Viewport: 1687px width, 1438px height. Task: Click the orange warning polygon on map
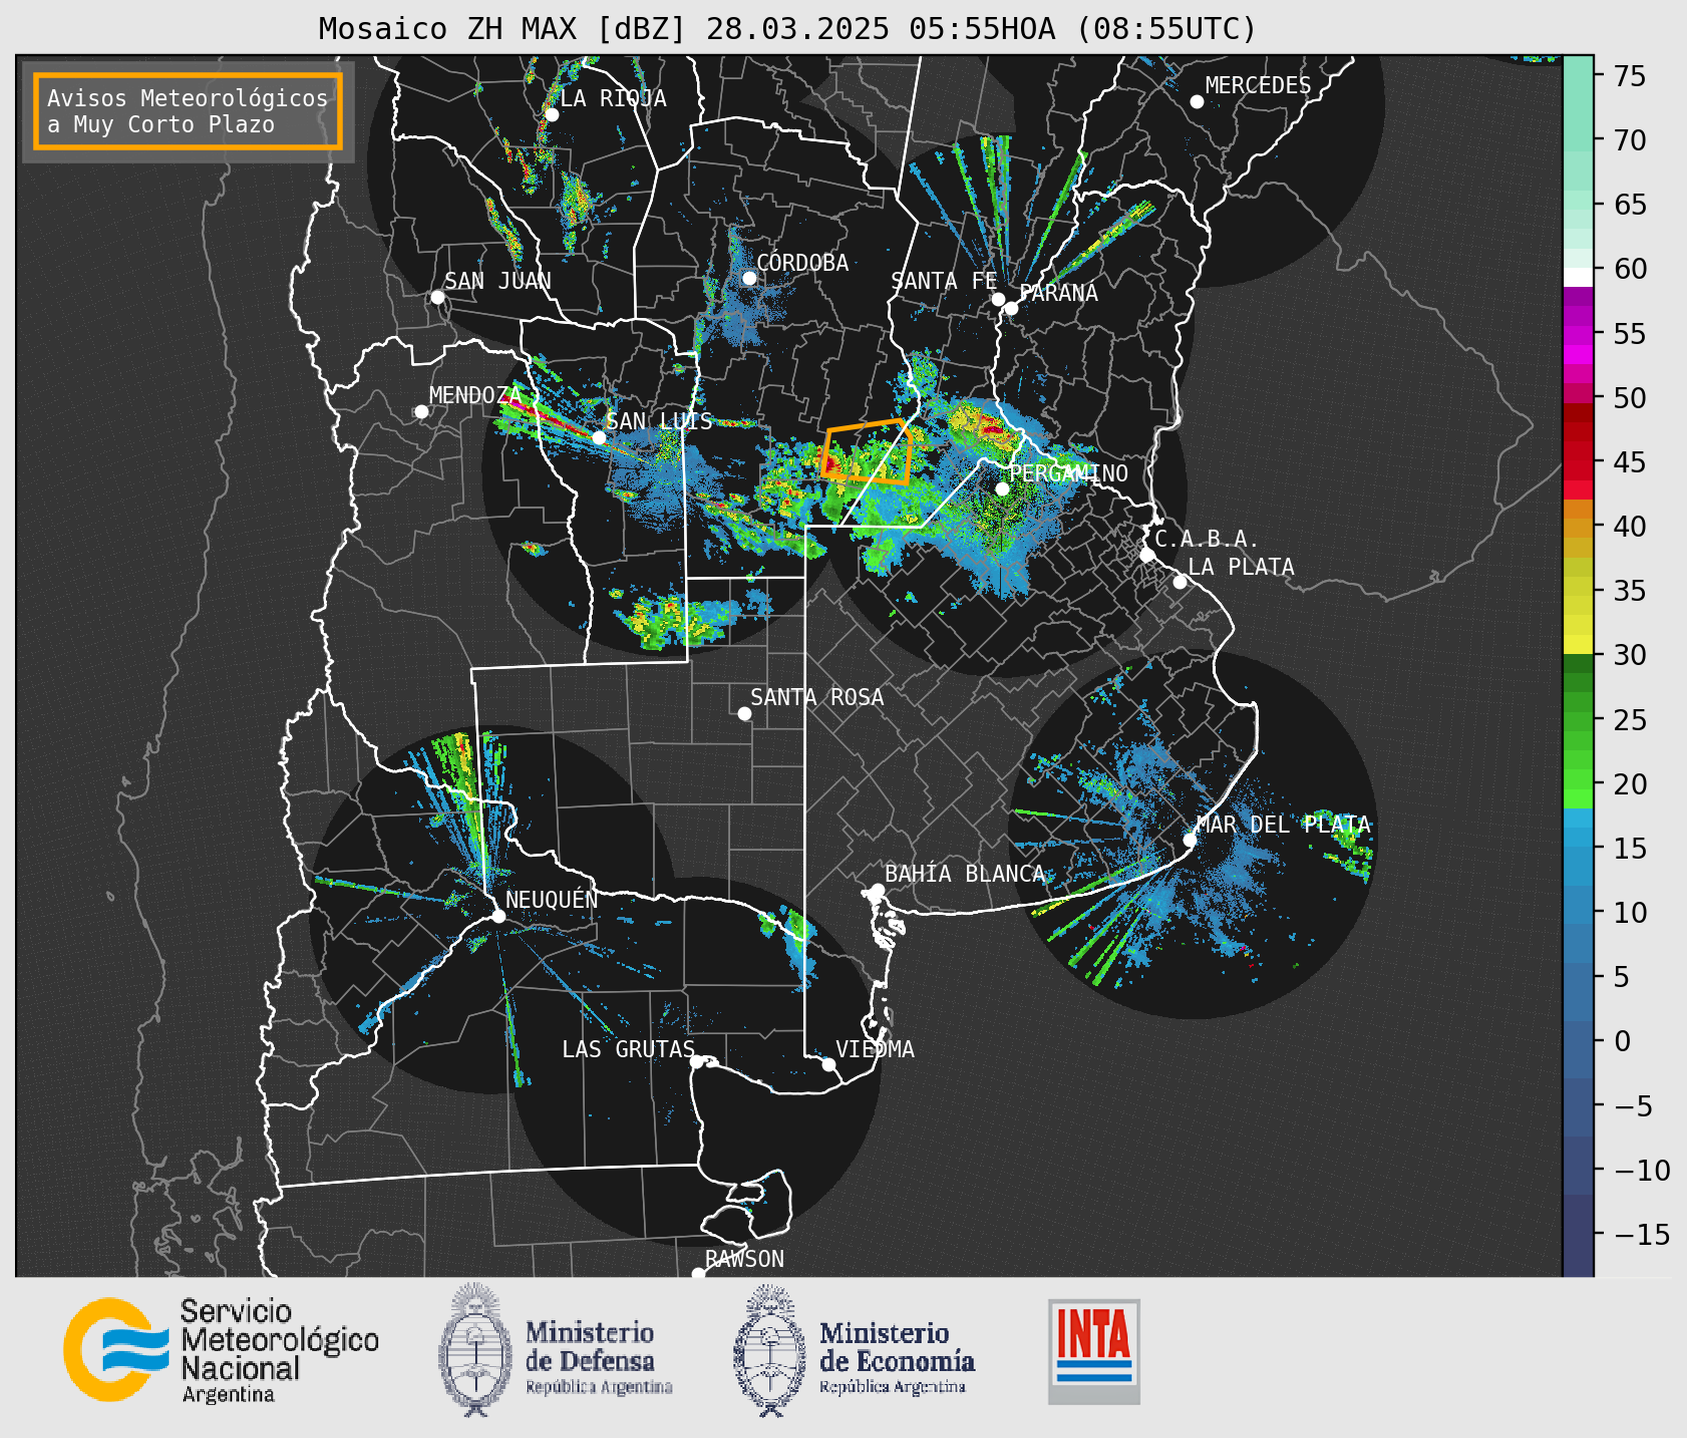pos(866,453)
